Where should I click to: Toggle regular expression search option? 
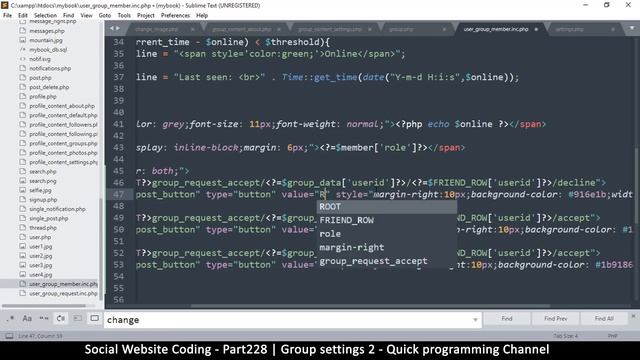[x=10, y=318]
